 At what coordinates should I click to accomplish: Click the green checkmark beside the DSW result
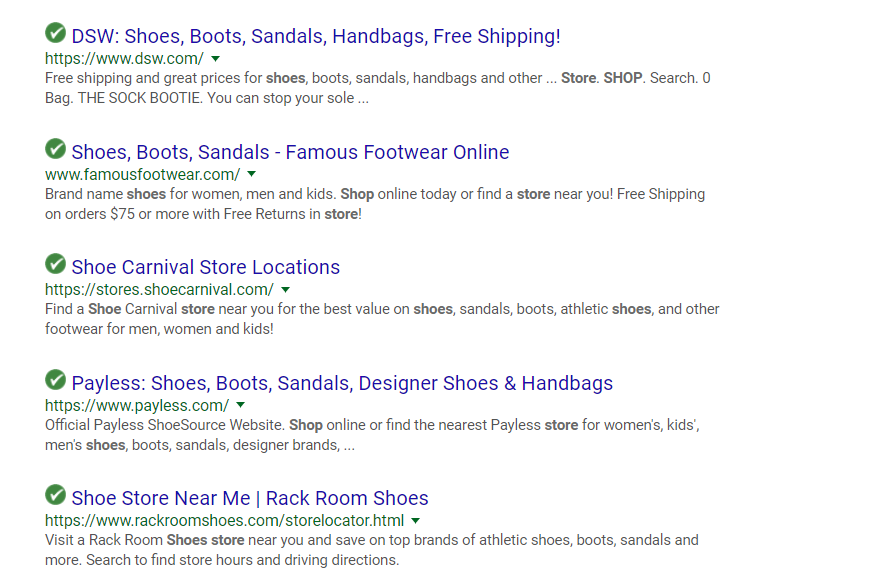[55, 33]
